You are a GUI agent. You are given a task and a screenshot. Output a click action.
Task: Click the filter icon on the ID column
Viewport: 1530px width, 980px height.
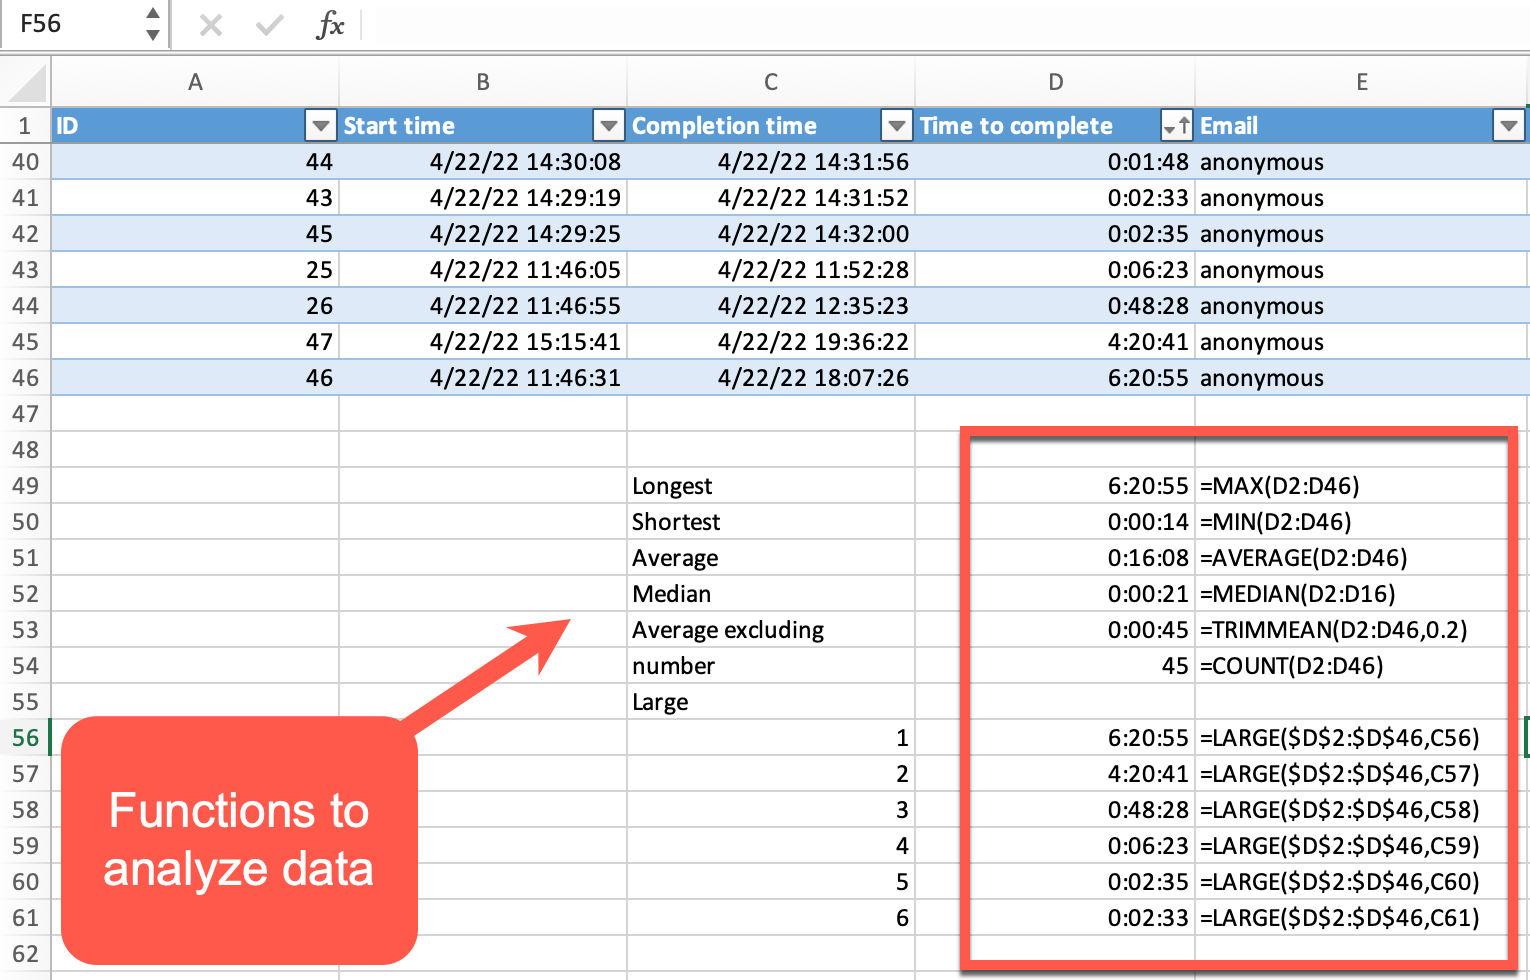click(320, 125)
